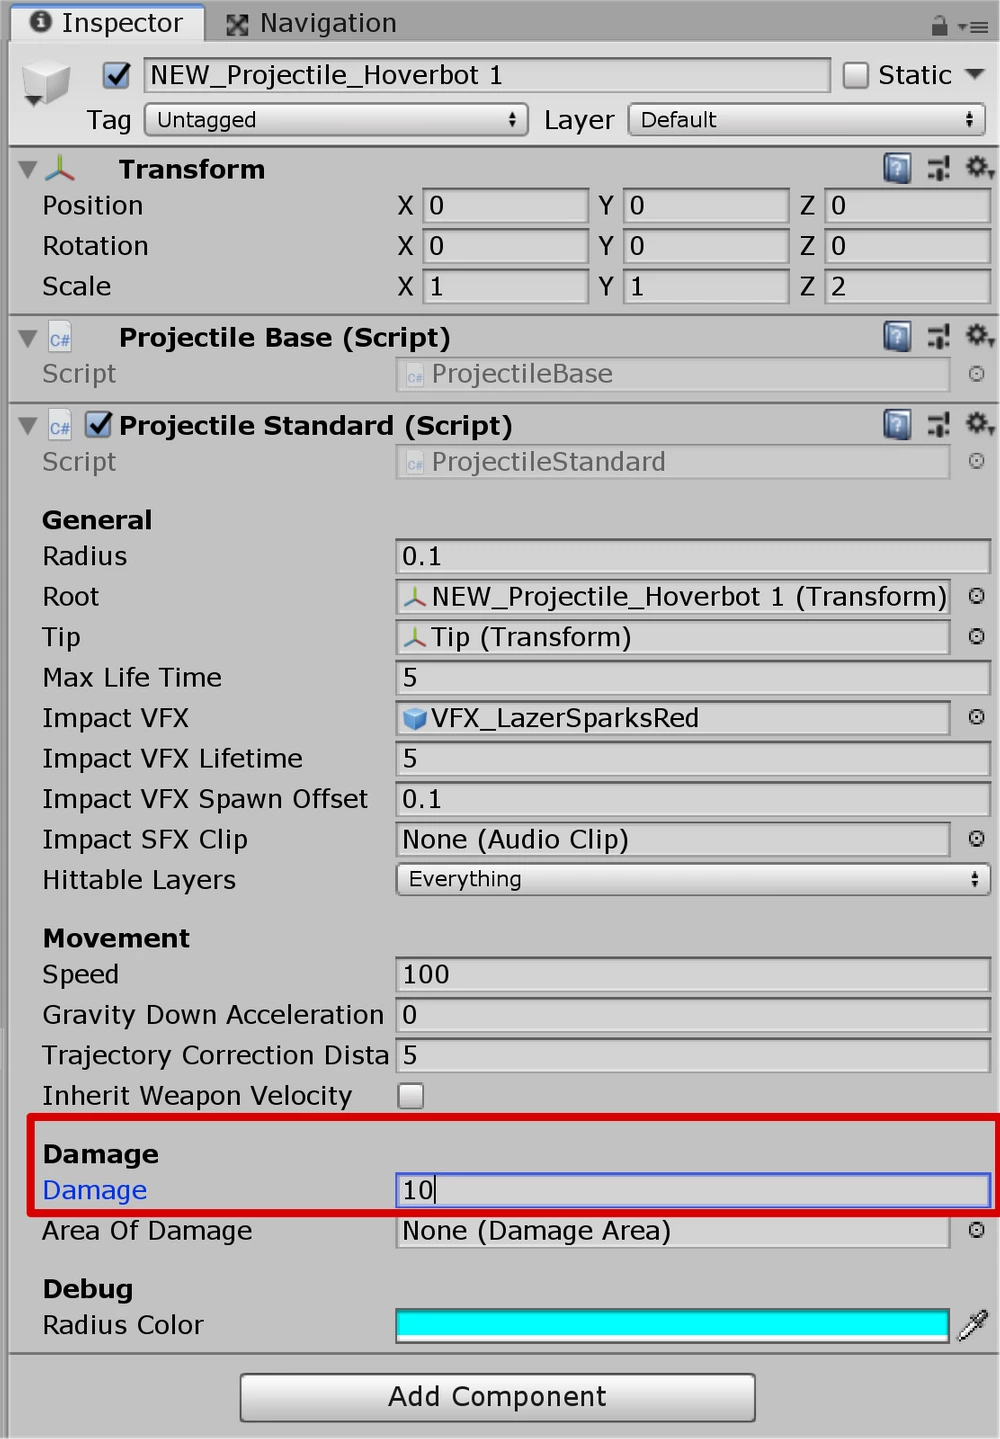This screenshot has height=1439, width=1000.
Task: Open the Radius Color swatch
Action: [672, 1325]
